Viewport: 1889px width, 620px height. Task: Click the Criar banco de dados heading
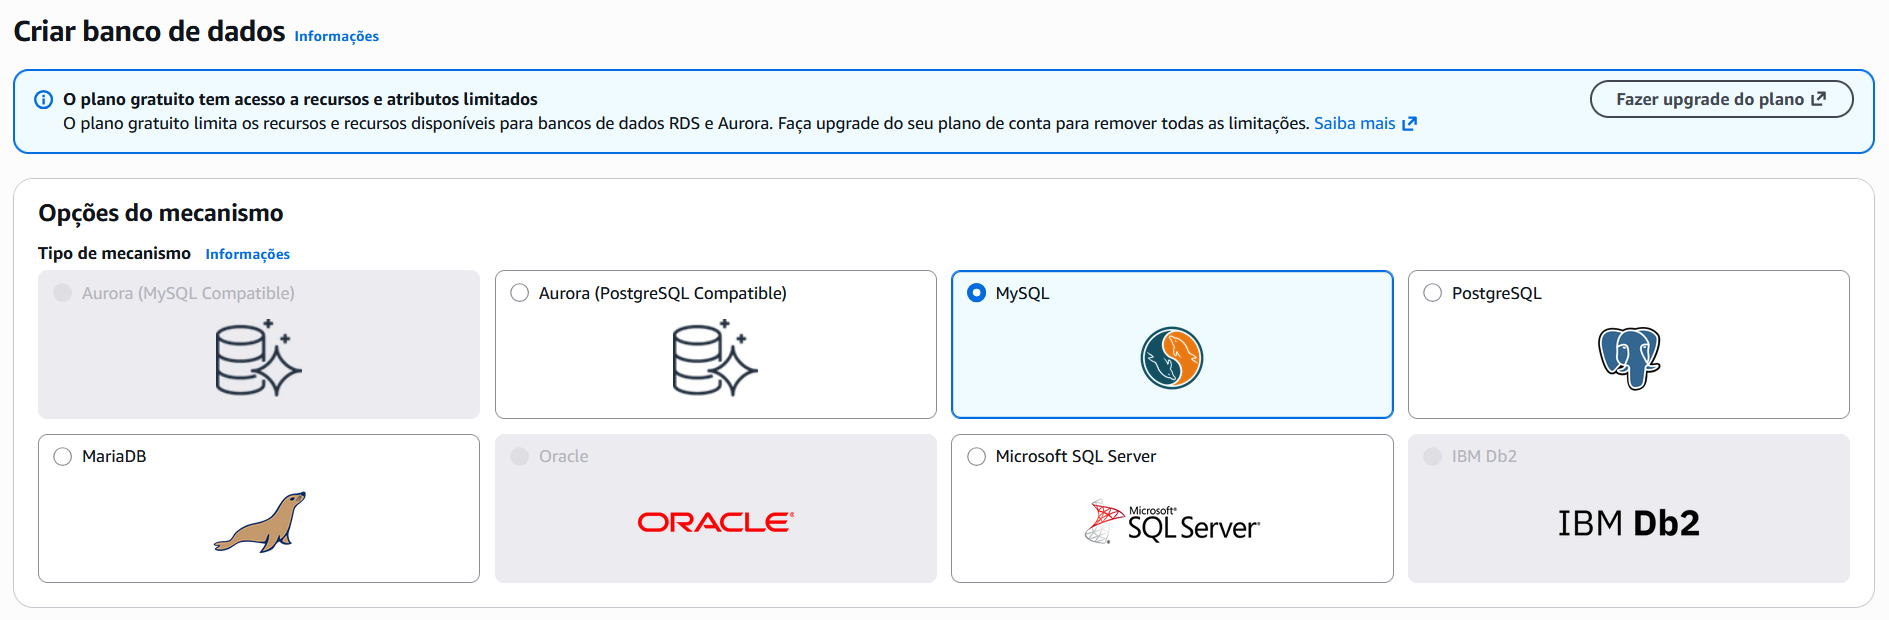coord(149,32)
